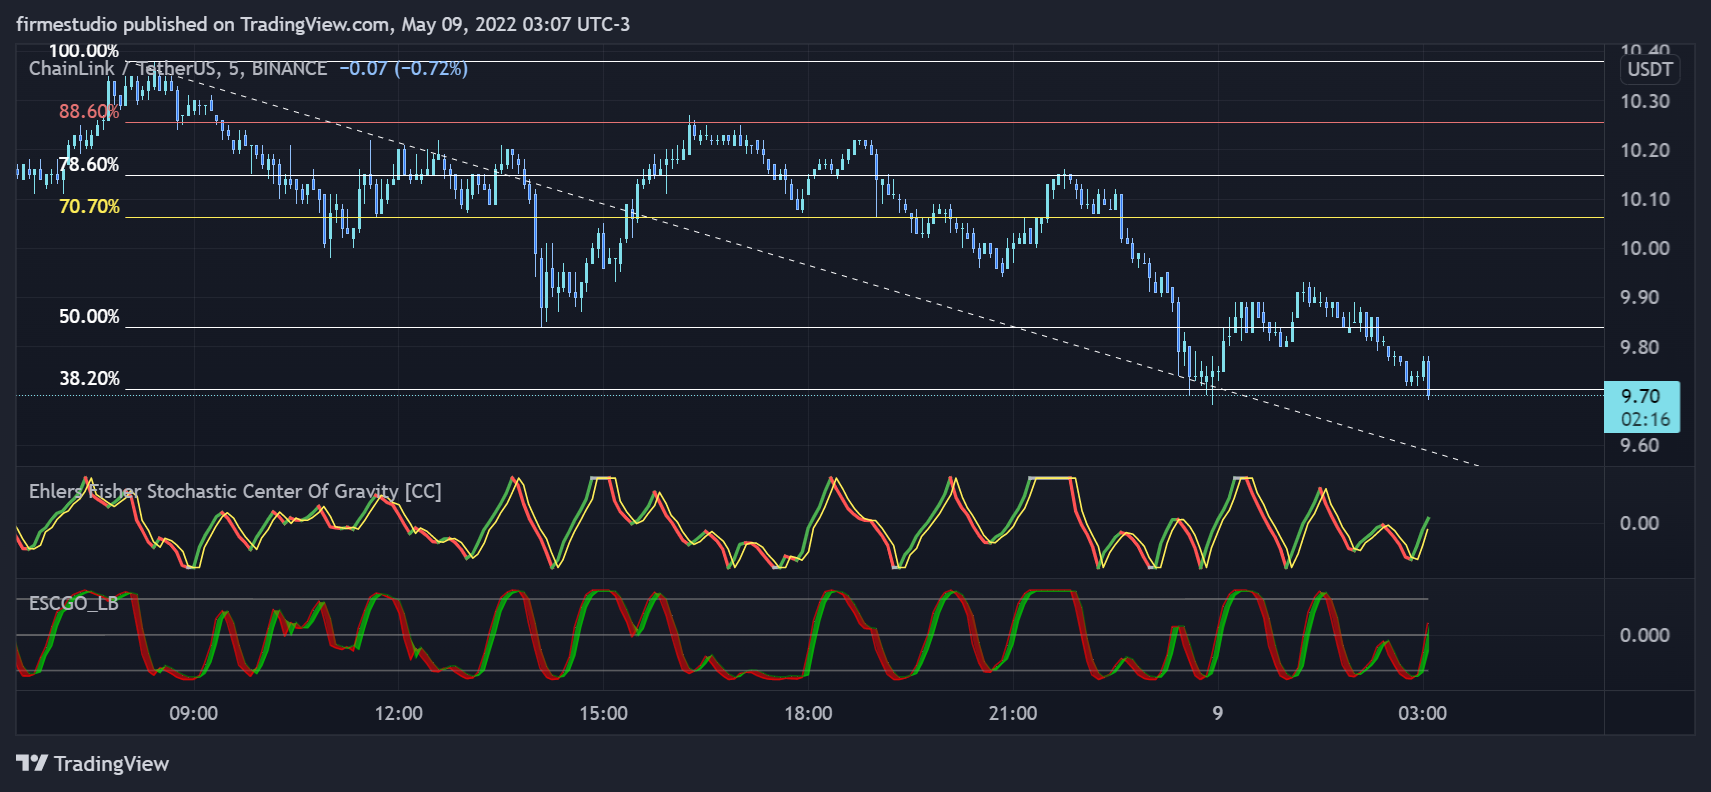Image resolution: width=1711 pixels, height=792 pixels.
Task: Click the 50.00% Fibonacci level label
Action: [89, 317]
